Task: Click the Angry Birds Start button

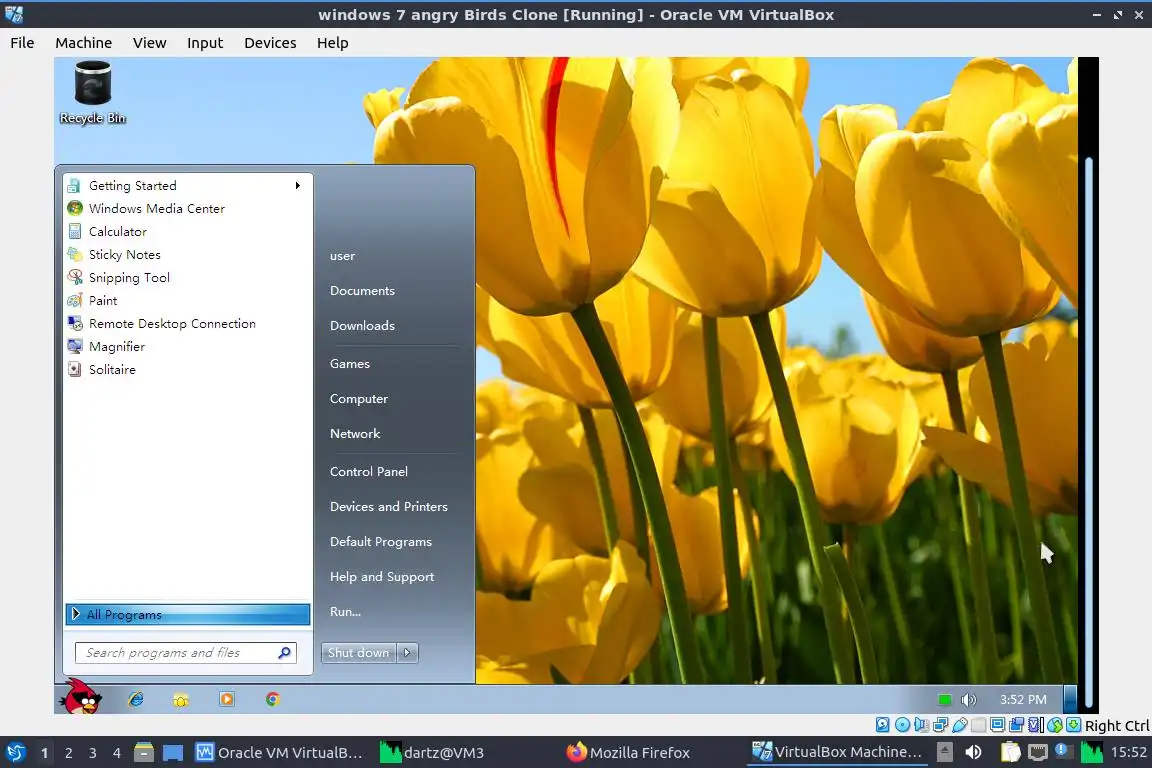Action: point(82,697)
